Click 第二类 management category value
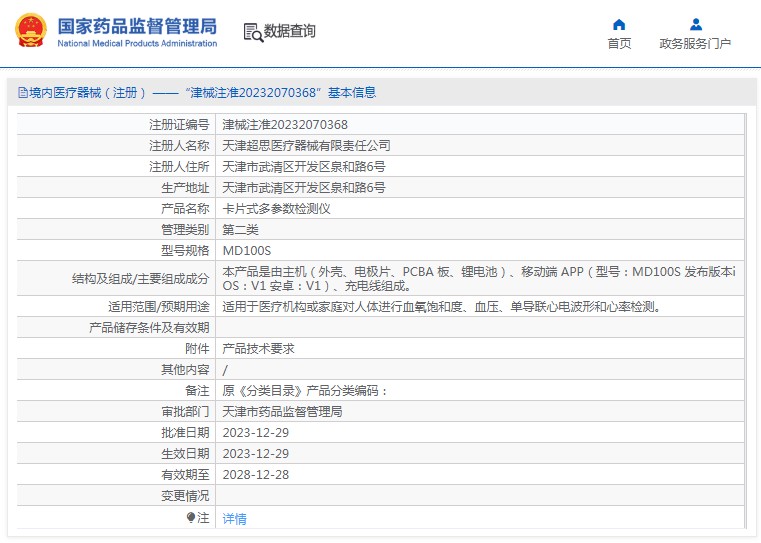 tap(240, 230)
